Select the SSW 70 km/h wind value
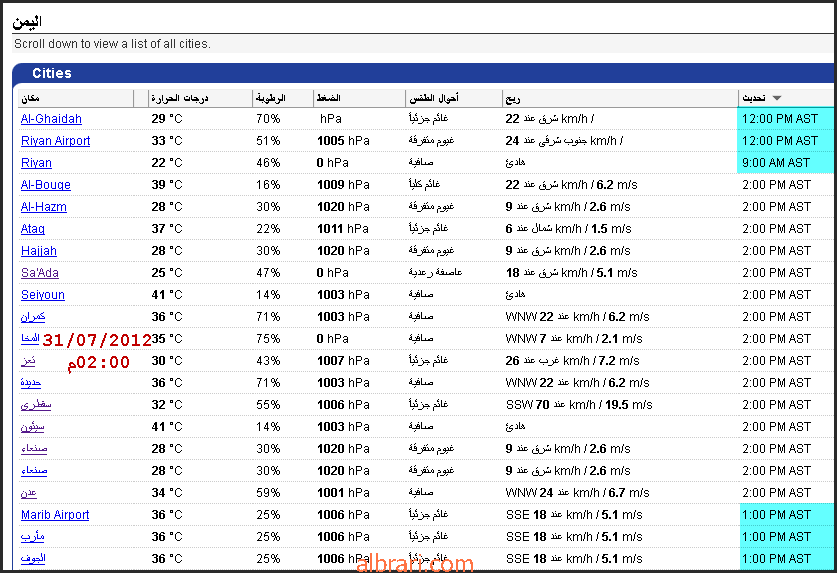The image size is (837, 573). (579, 404)
